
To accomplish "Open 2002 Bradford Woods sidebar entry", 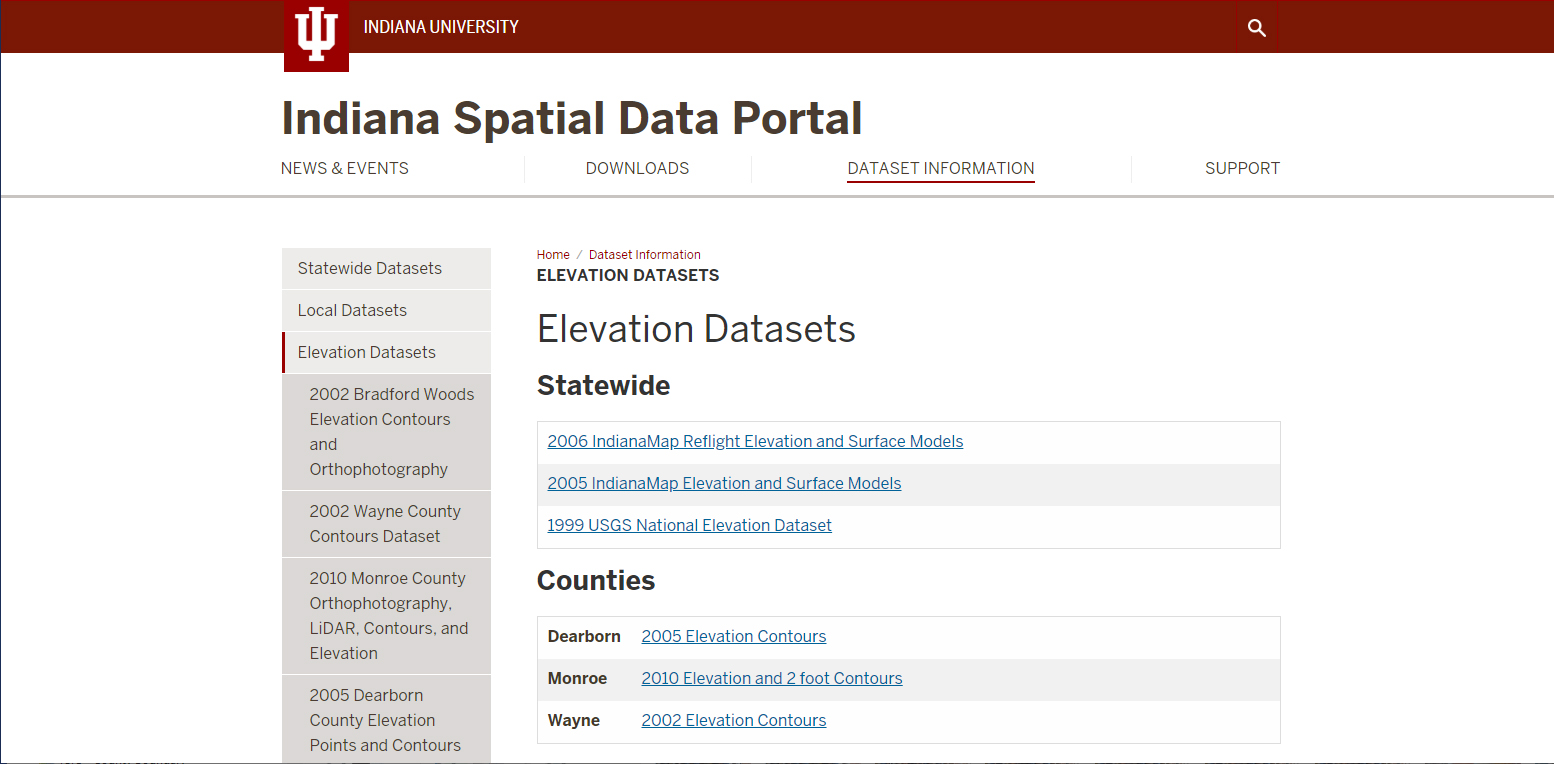I will point(391,431).
